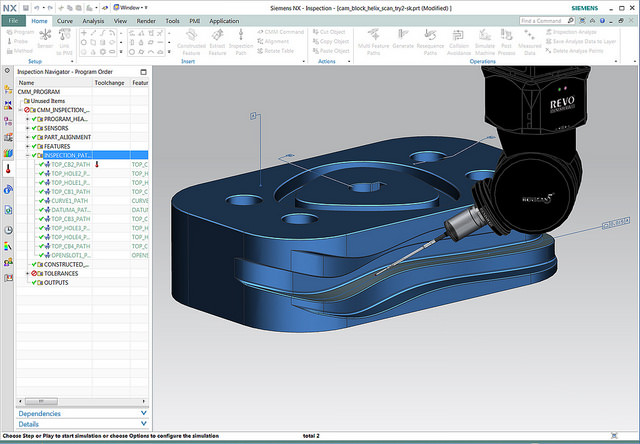Click the red status mark next to TOLERANCES

tap(34, 273)
